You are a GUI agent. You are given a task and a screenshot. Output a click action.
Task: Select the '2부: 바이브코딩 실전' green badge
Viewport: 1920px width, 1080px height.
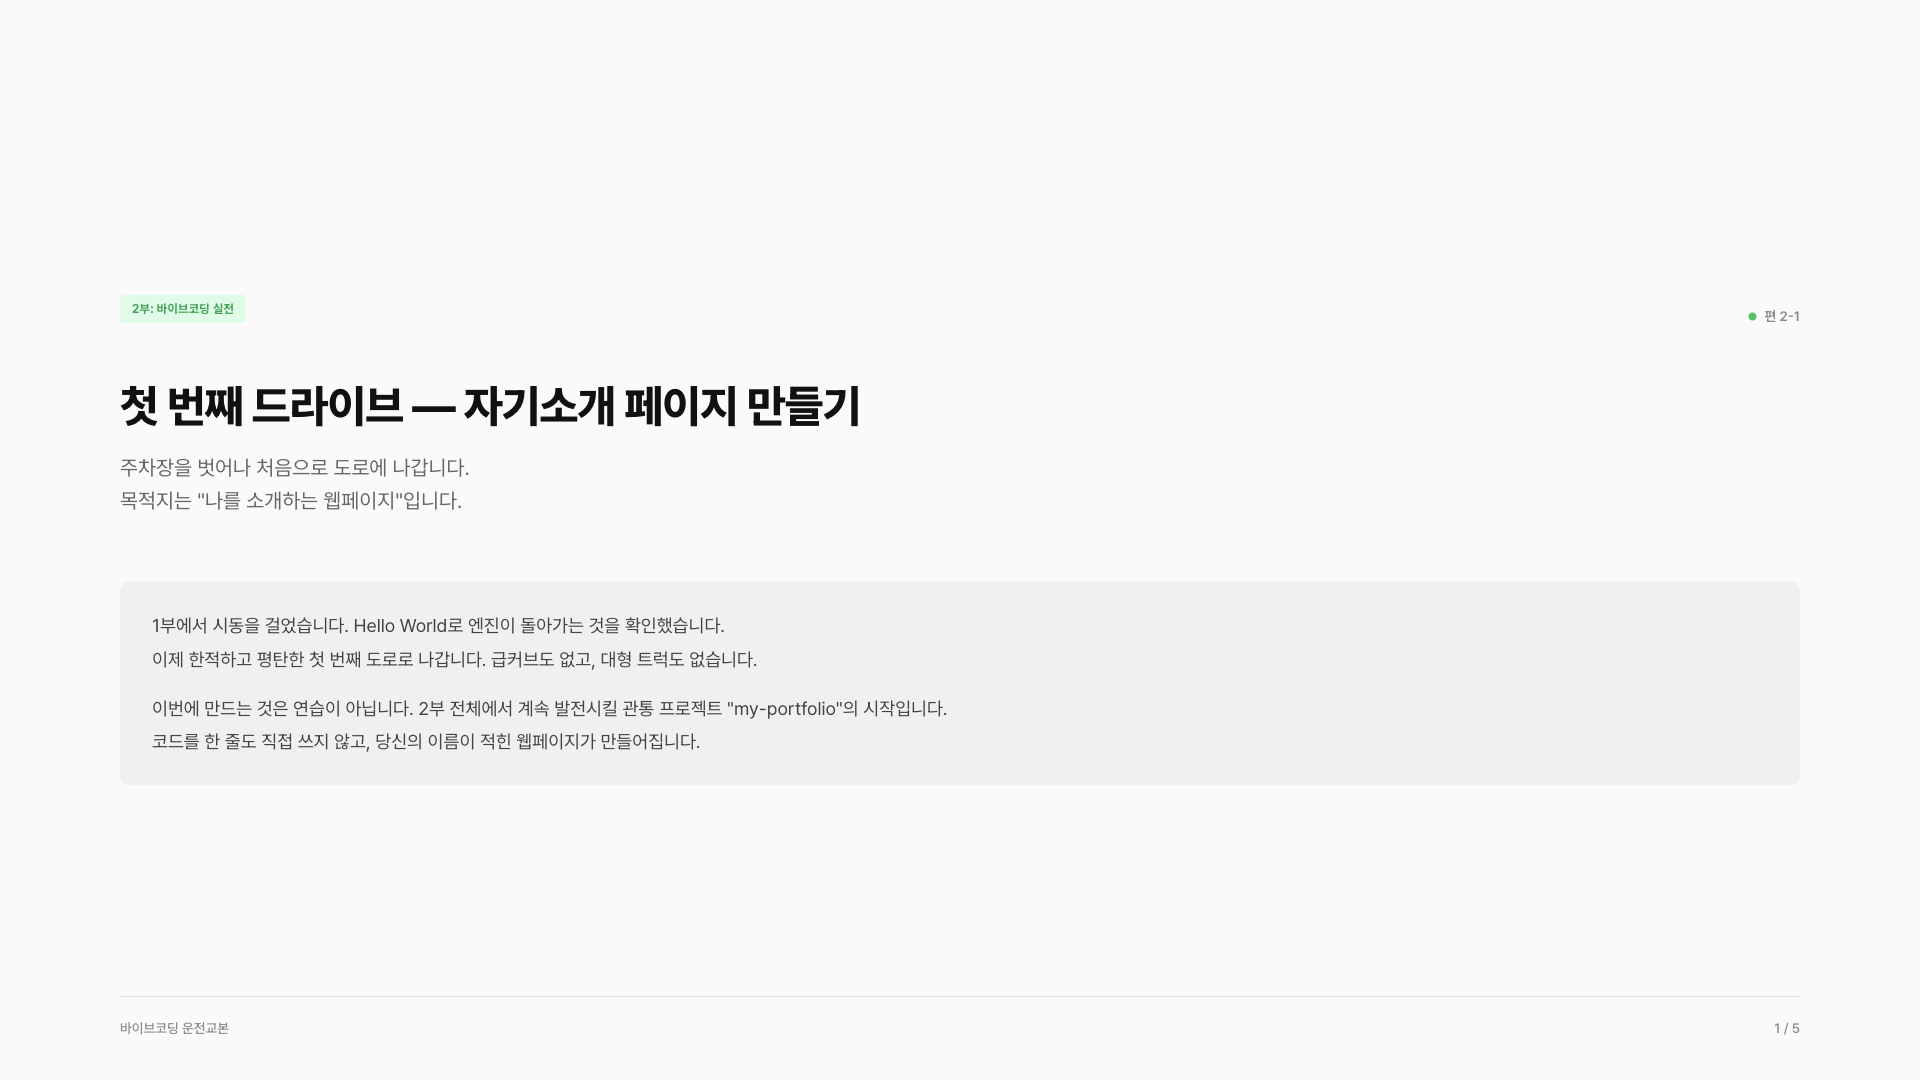[183, 309]
